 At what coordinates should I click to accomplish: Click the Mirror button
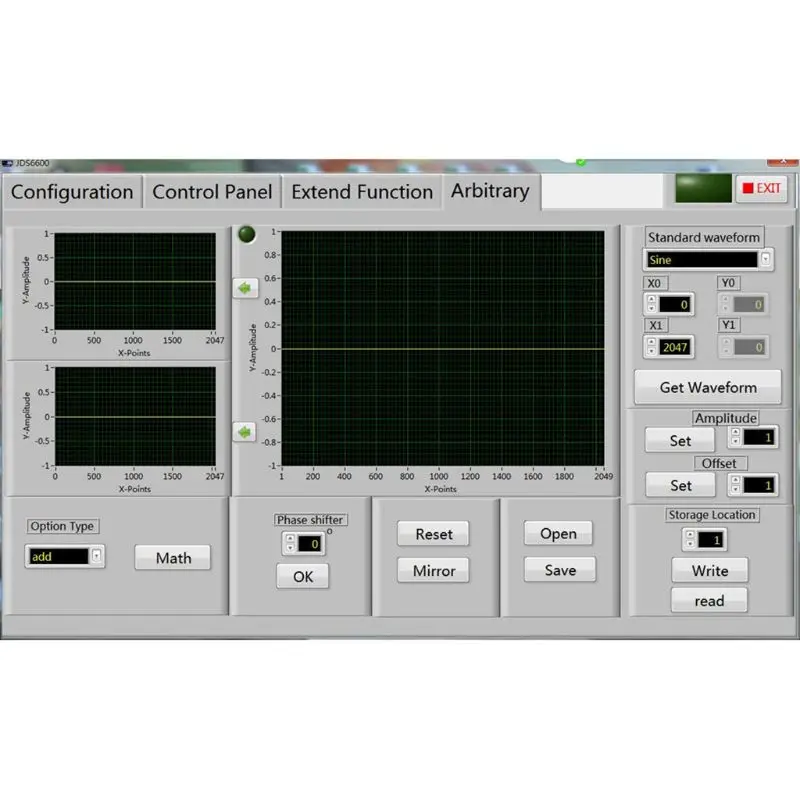click(434, 570)
